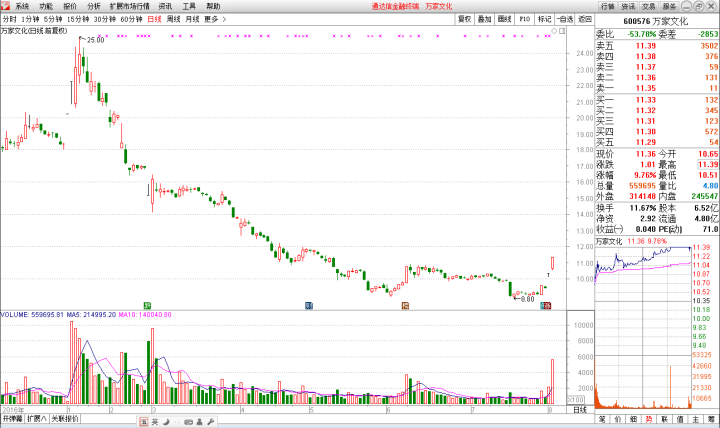This screenshot has width=720, height=428.
Task: Click the 开弹幕 bottom tab
Action: [12, 418]
